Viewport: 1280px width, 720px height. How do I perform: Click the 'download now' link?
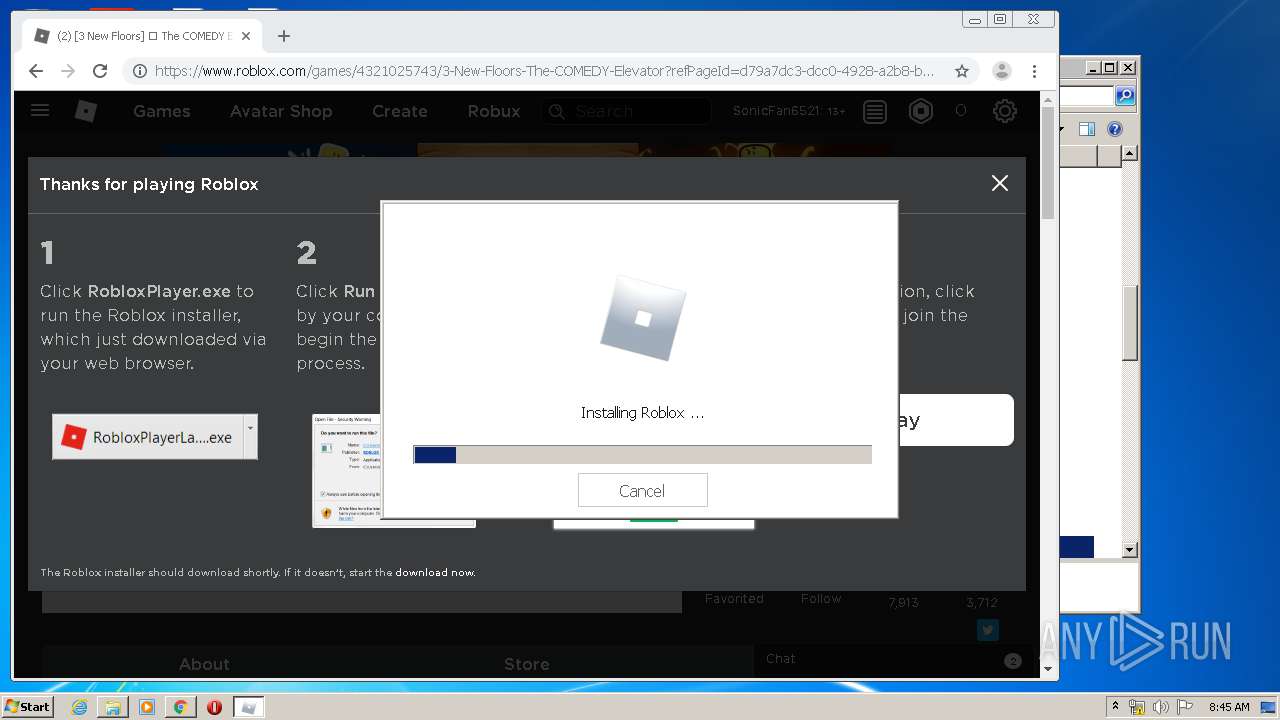coord(435,573)
